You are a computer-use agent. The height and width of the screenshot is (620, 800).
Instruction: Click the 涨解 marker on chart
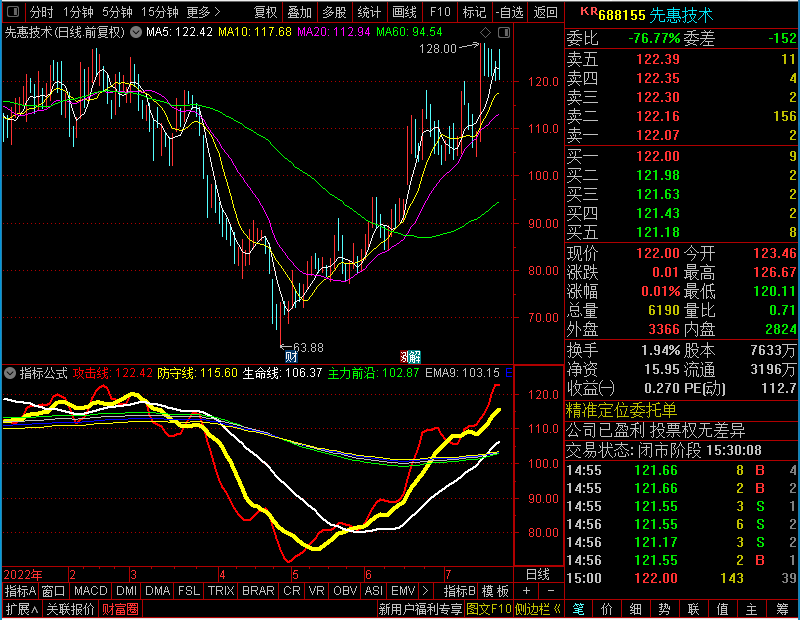point(410,356)
